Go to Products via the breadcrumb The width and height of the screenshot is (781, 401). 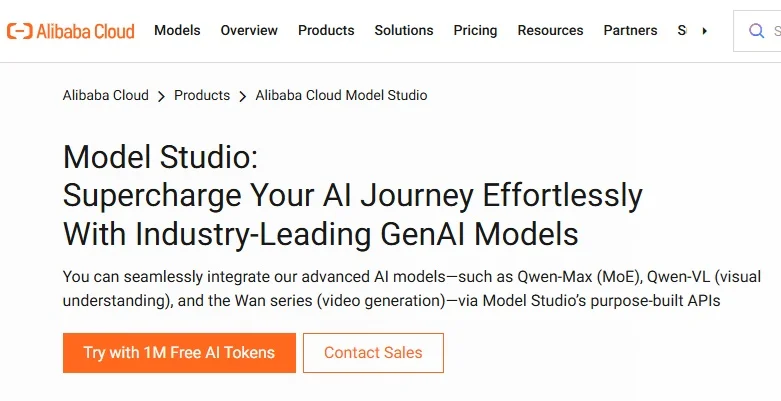202,96
